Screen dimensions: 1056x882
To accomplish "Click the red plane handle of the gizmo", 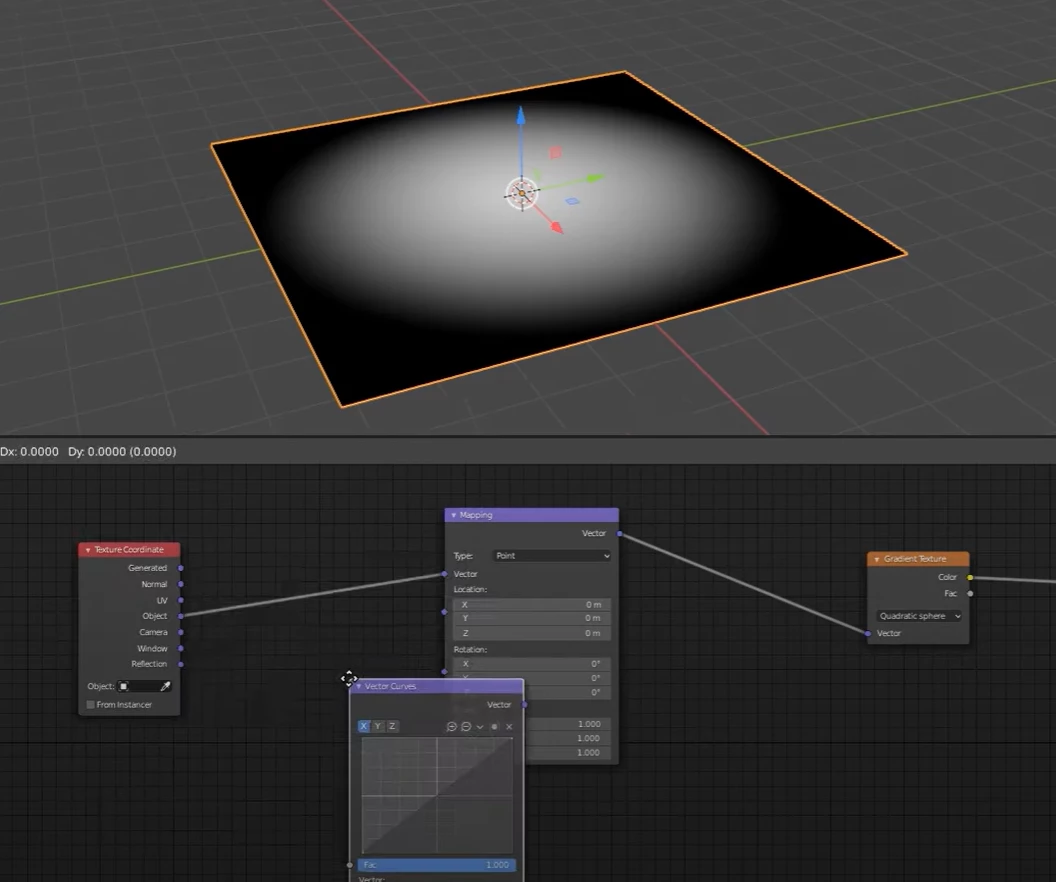I will (x=555, y=153).
